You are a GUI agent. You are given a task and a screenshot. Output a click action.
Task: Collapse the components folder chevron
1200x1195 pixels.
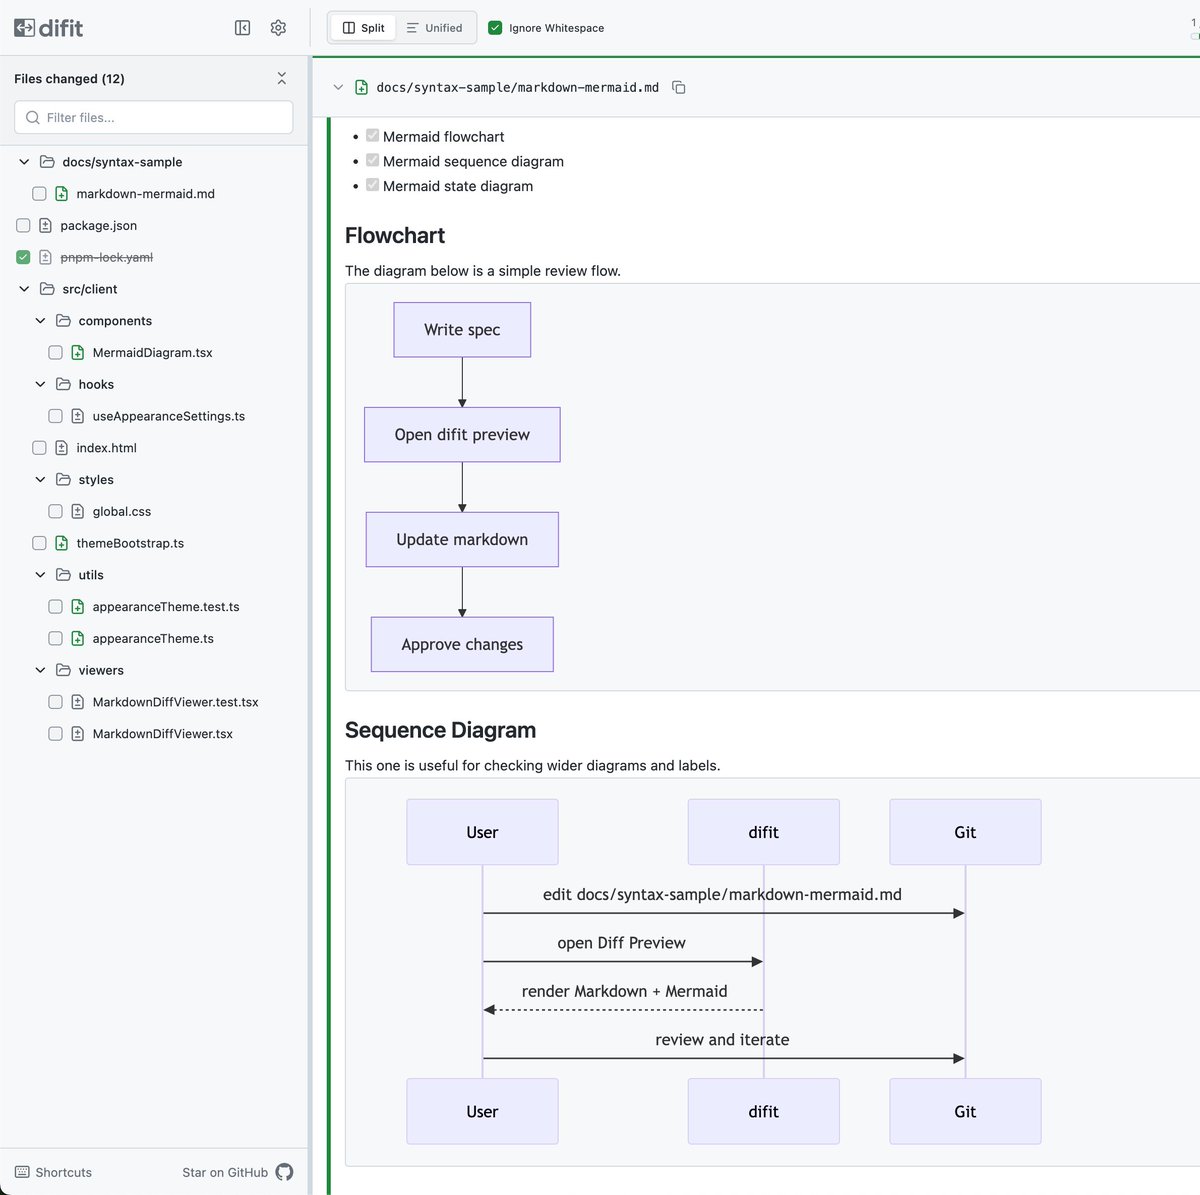coord(40,321)
